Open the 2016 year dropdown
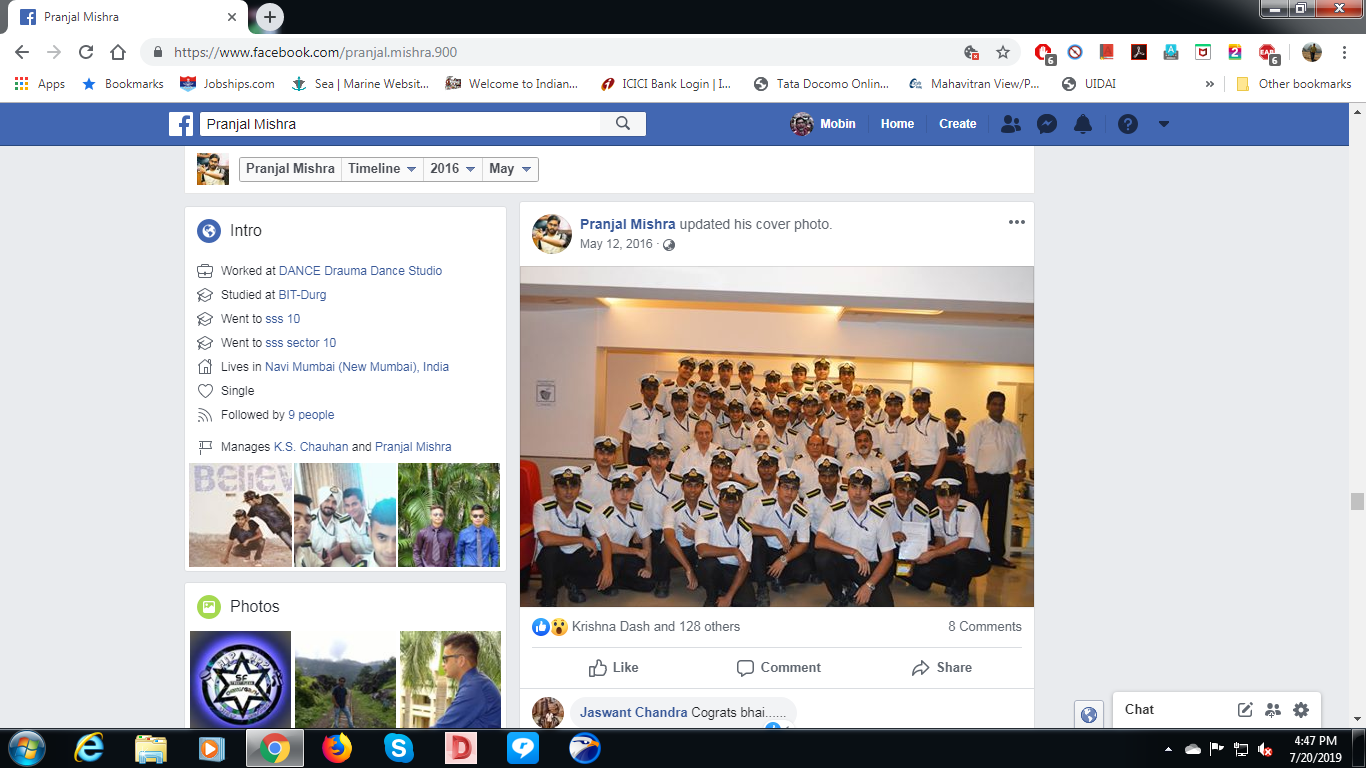 (453, 169)
